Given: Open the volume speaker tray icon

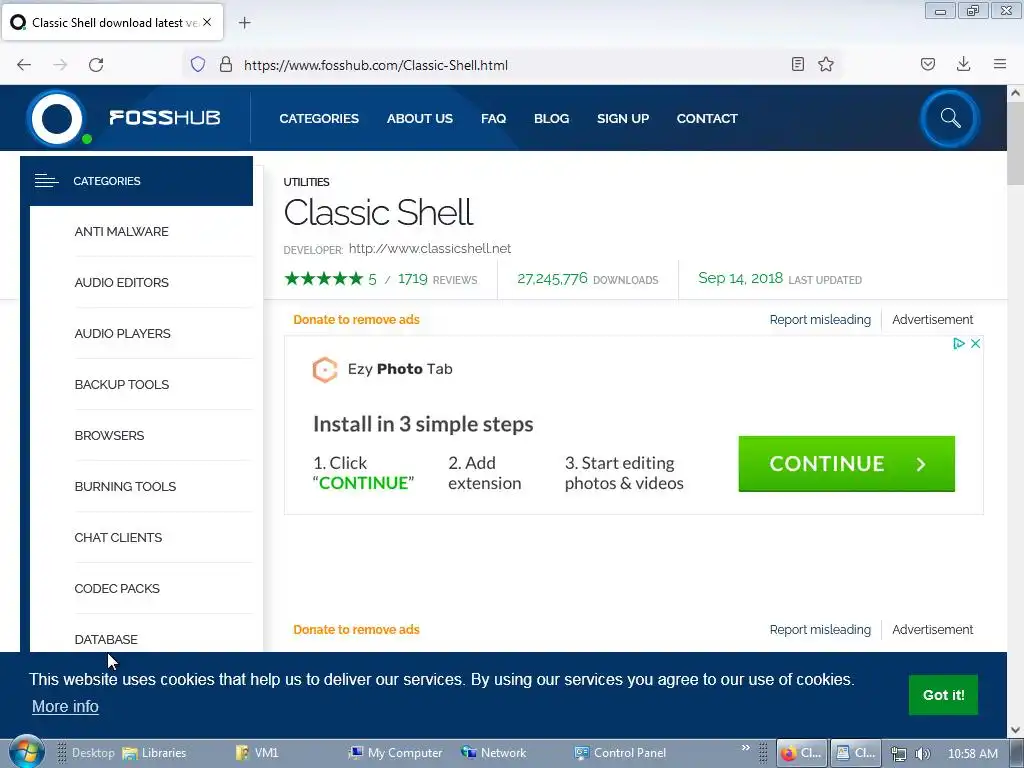Looking at the screenshot, I should pyautogui.click(x=922, y=754).
